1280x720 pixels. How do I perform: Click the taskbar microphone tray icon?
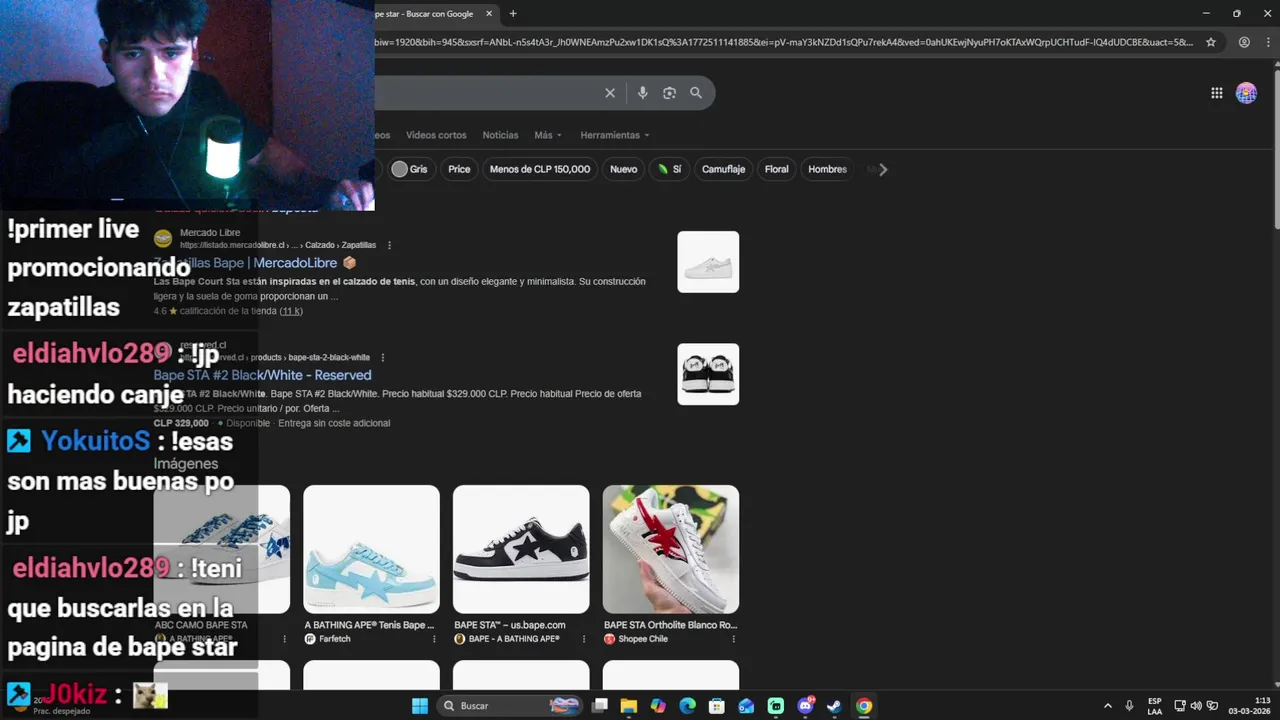(1129, 706)
